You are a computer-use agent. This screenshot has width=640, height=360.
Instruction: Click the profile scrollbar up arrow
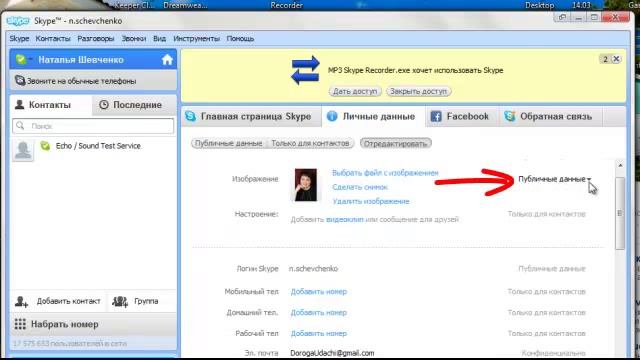[620, 165]
